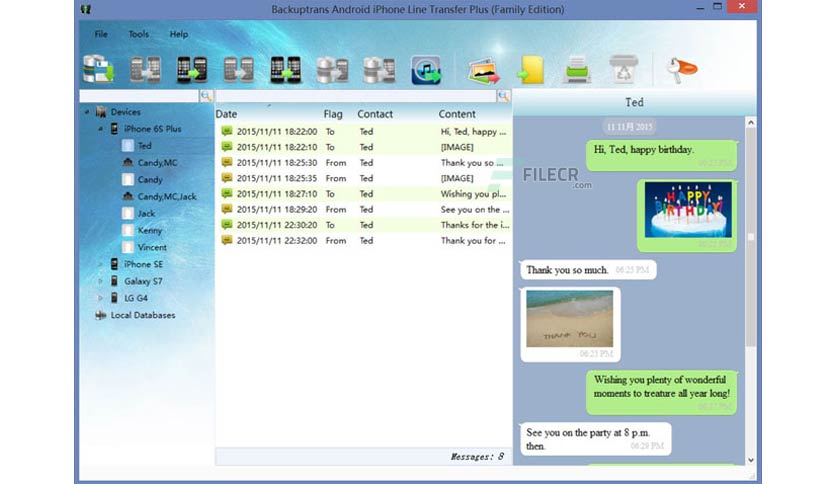
Task: Click the second active phone-to-phone transfer icon
Action: [x=286, y=69]
